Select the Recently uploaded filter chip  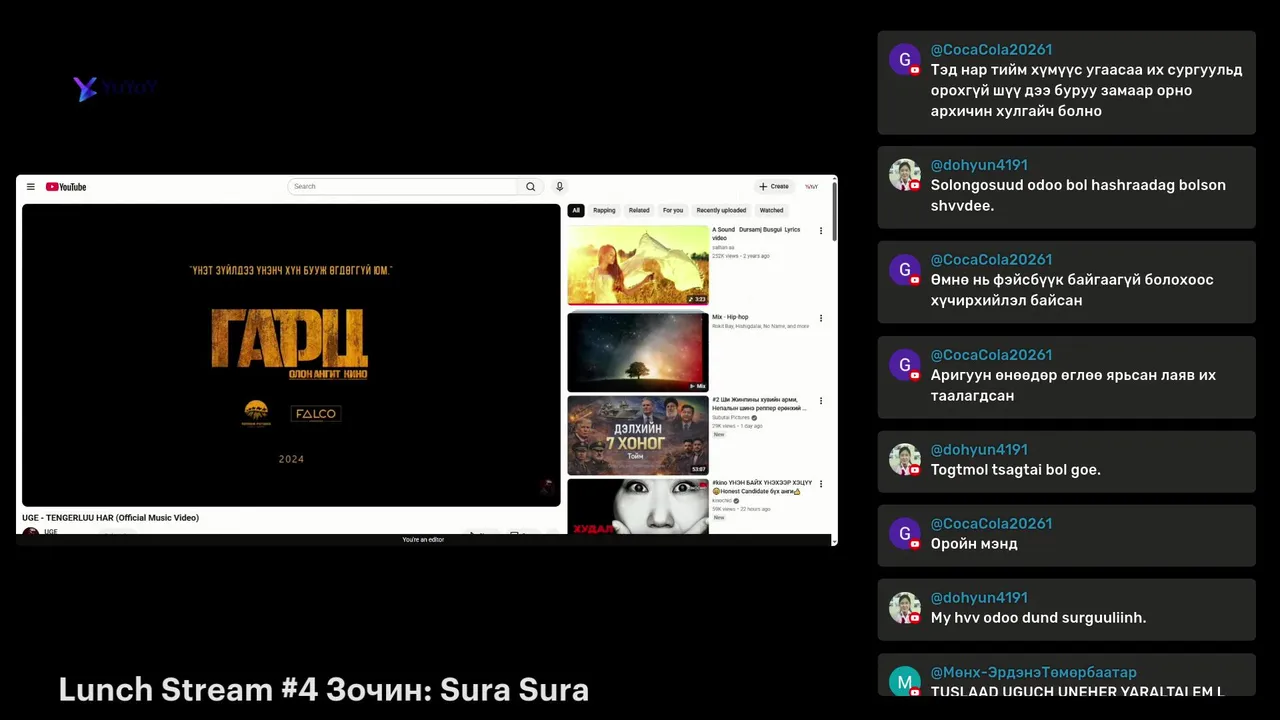pos(721,210)
